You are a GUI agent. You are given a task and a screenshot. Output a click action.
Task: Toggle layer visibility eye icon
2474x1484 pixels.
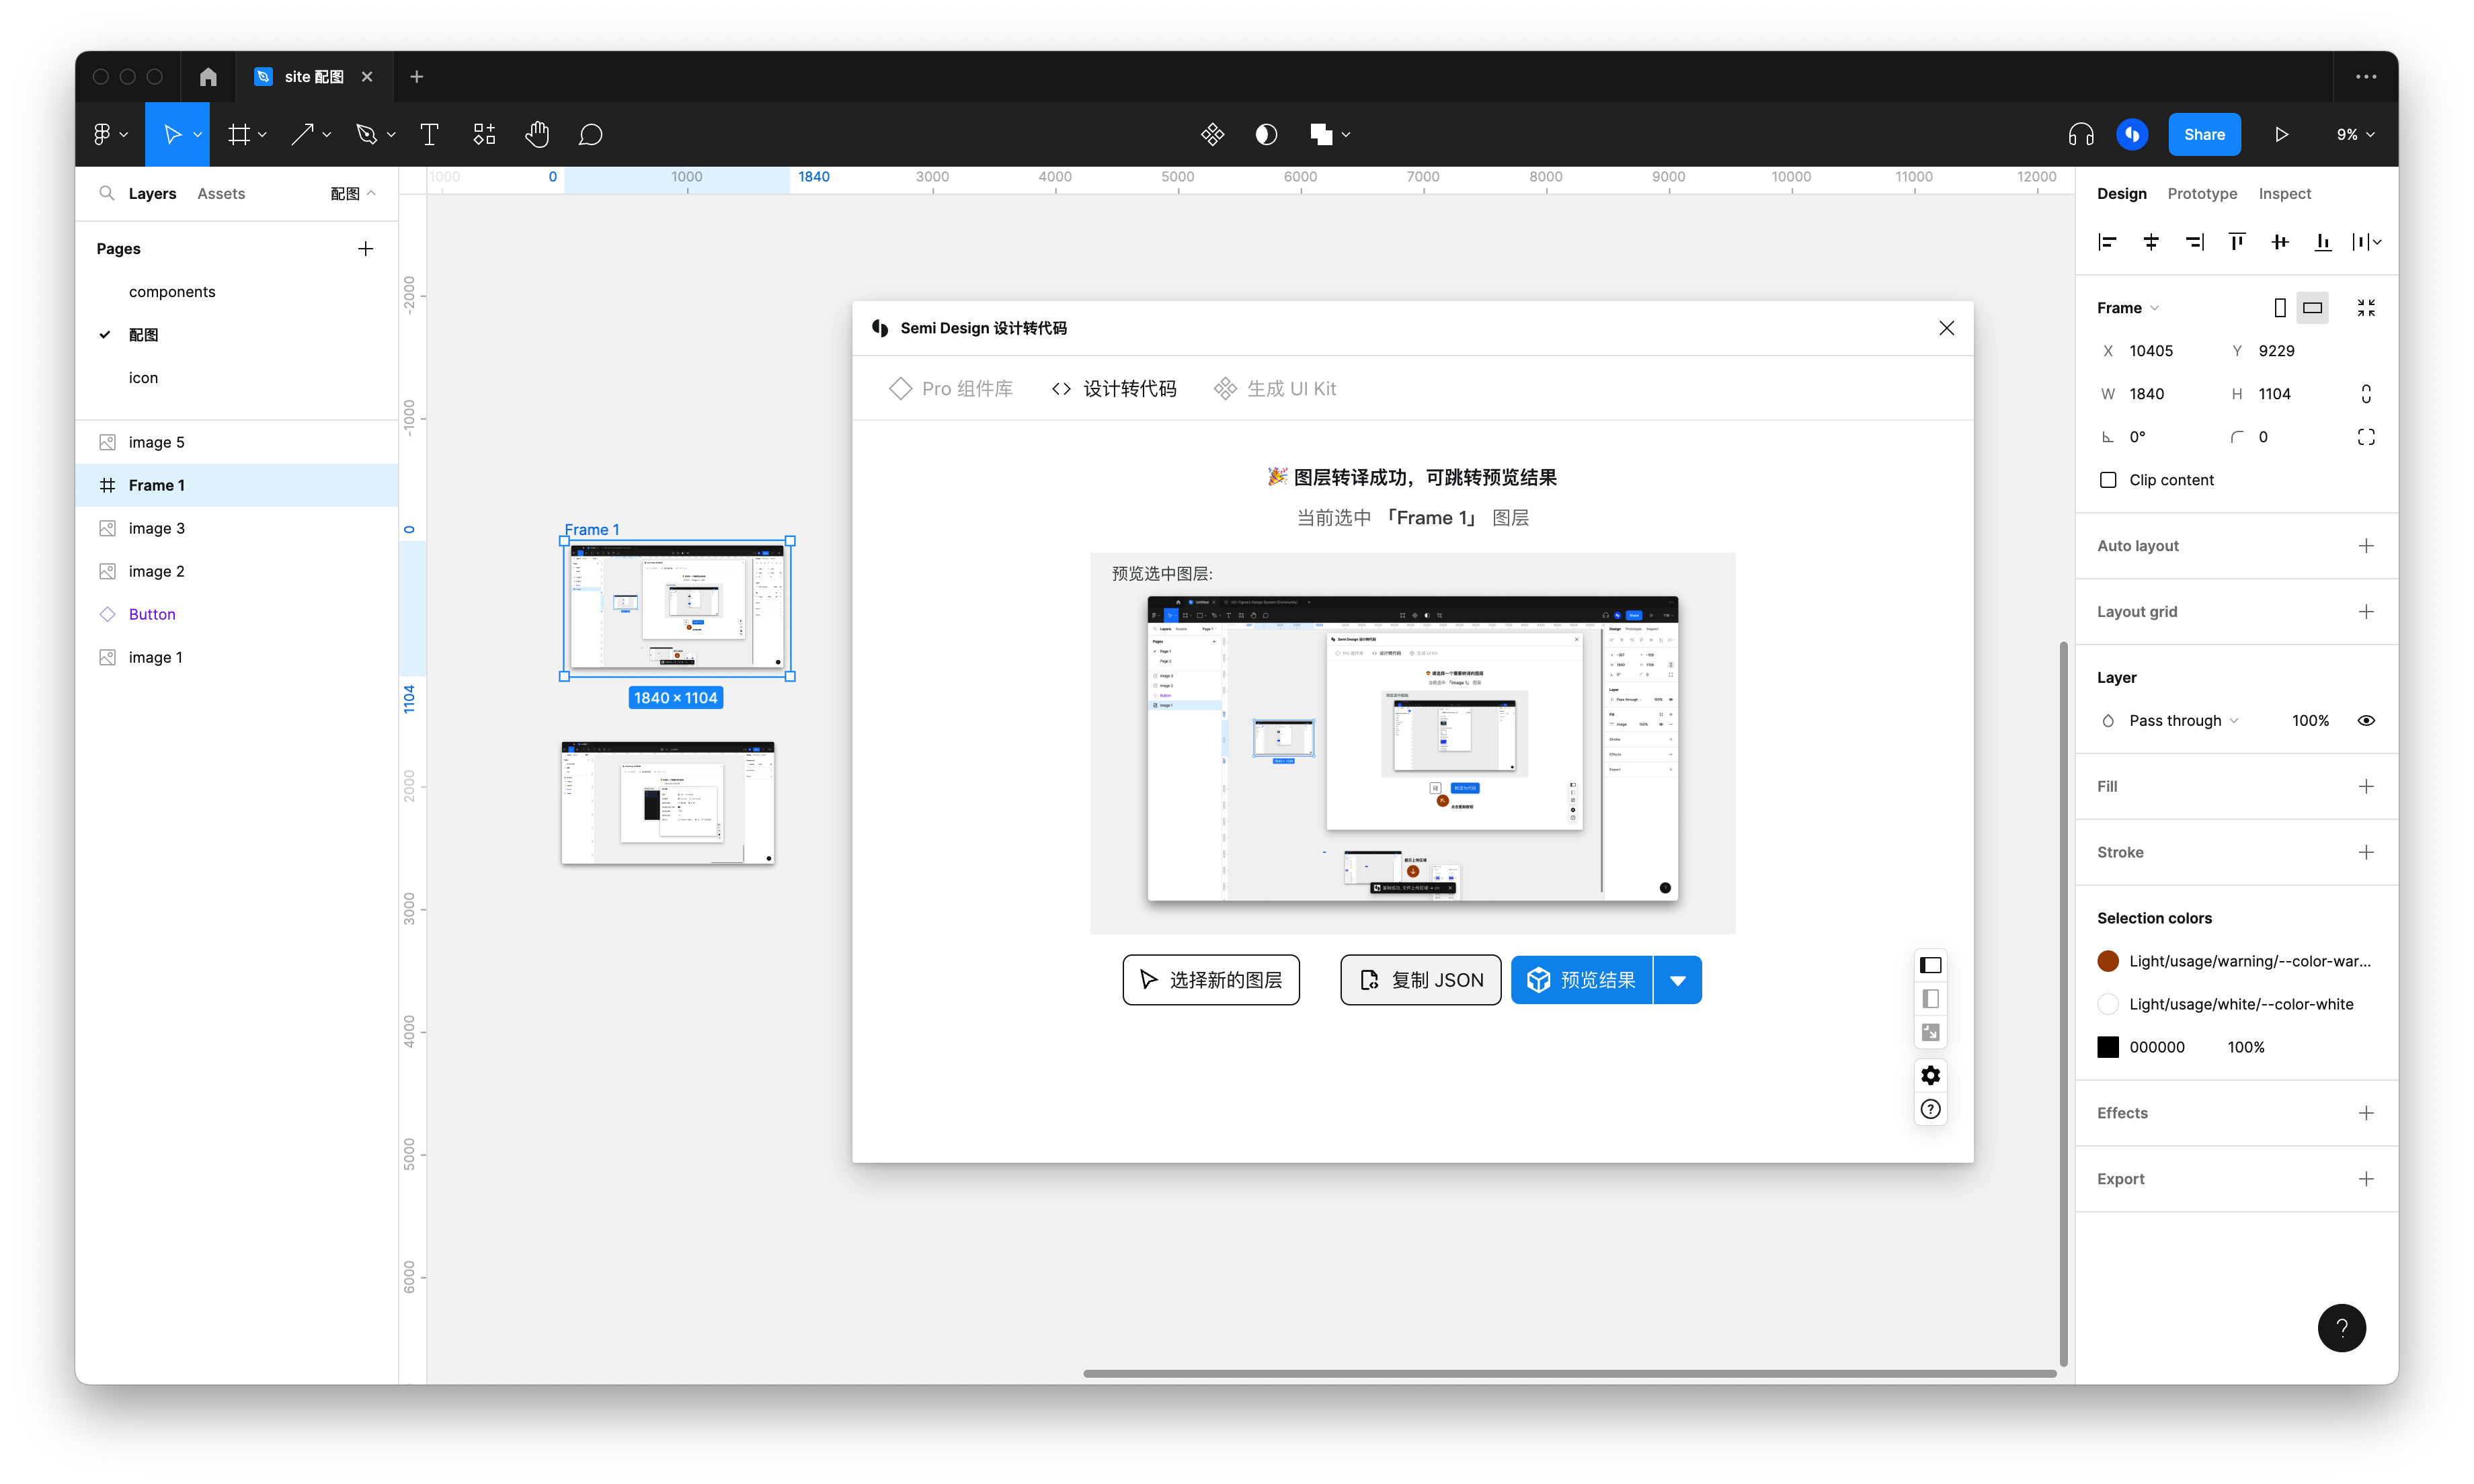[2365, 720]
